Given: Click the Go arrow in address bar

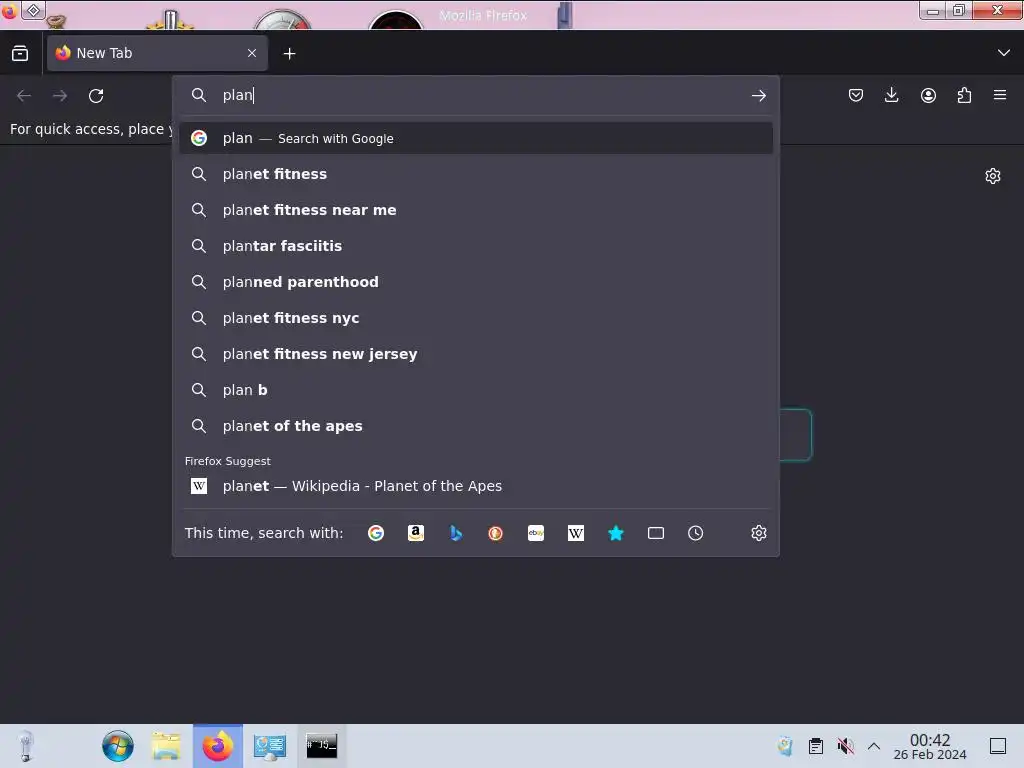Looking at the screenshot, I should [758, 96].
